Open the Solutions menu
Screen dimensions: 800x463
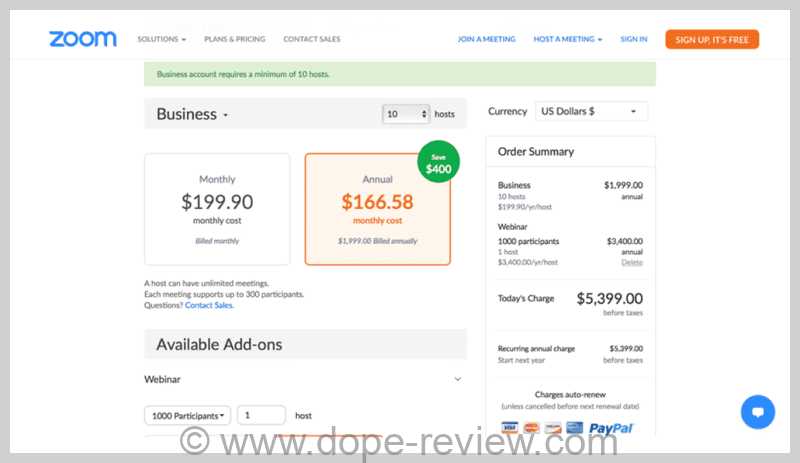[161, 39]
